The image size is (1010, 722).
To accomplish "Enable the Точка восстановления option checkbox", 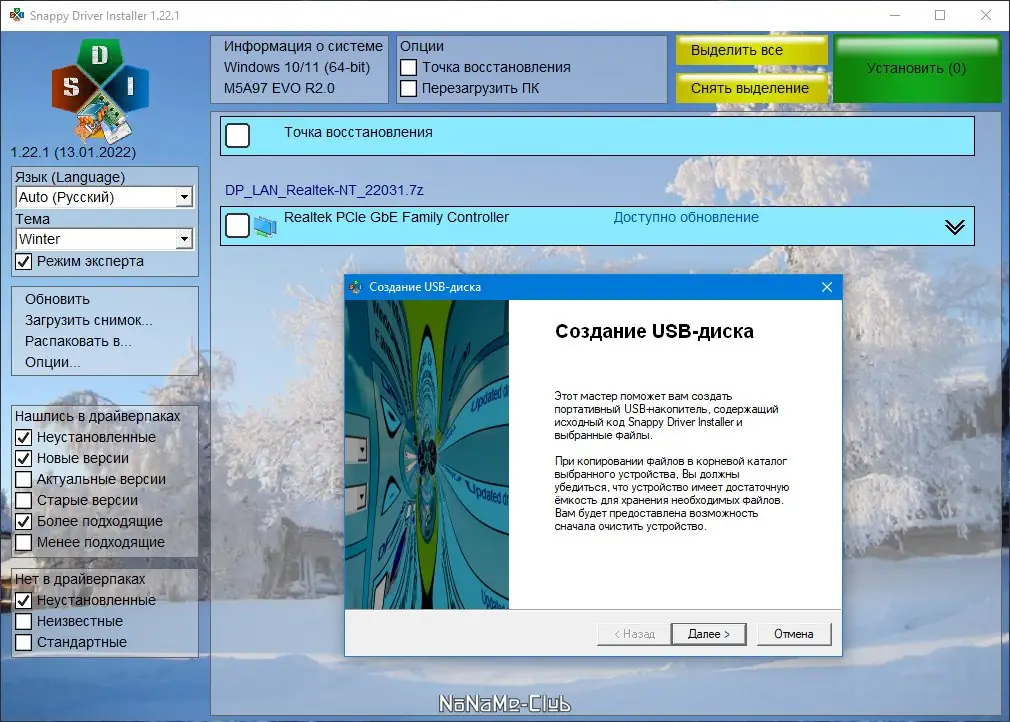I will [411, 67].
